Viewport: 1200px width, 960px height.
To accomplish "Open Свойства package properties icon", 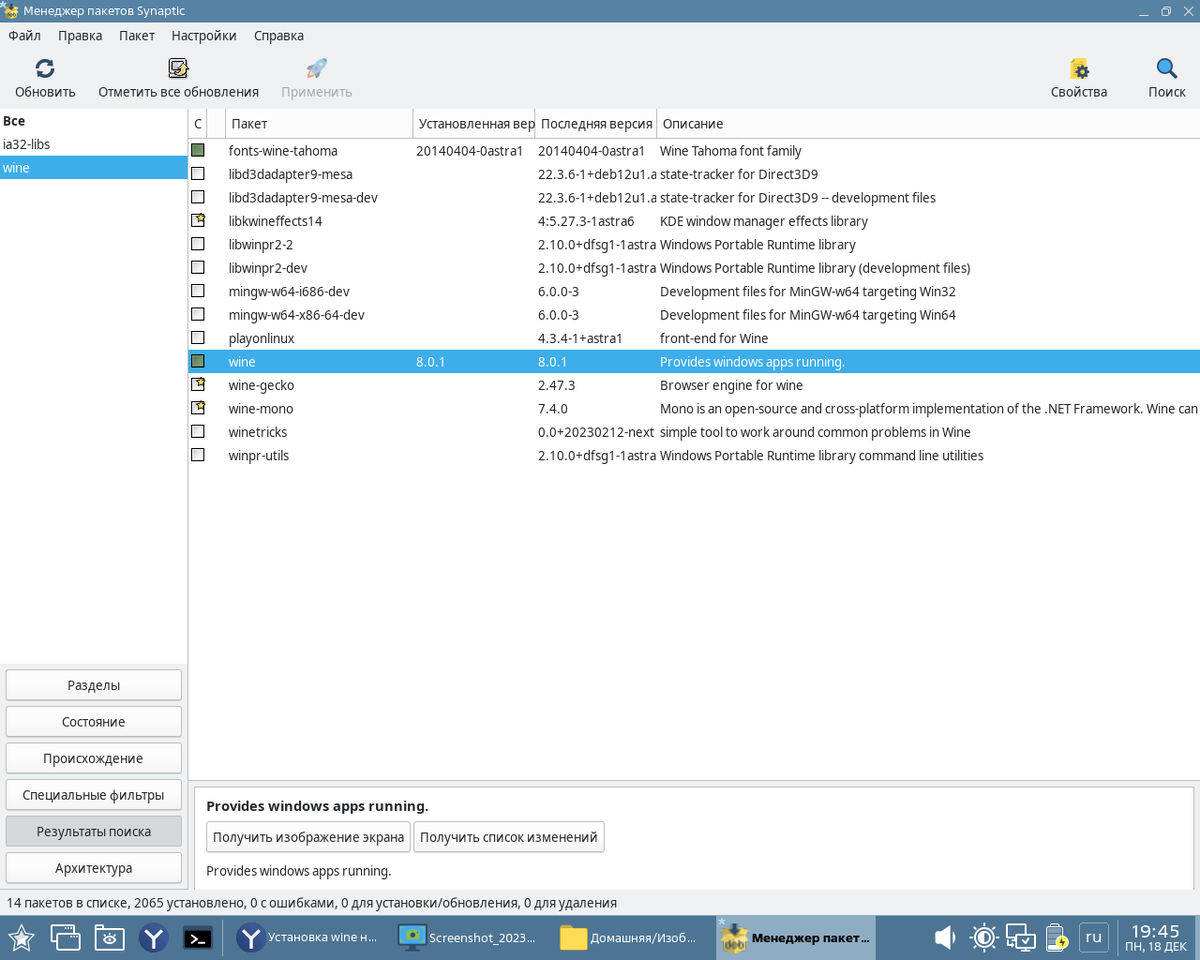I will coord(1079,69).
